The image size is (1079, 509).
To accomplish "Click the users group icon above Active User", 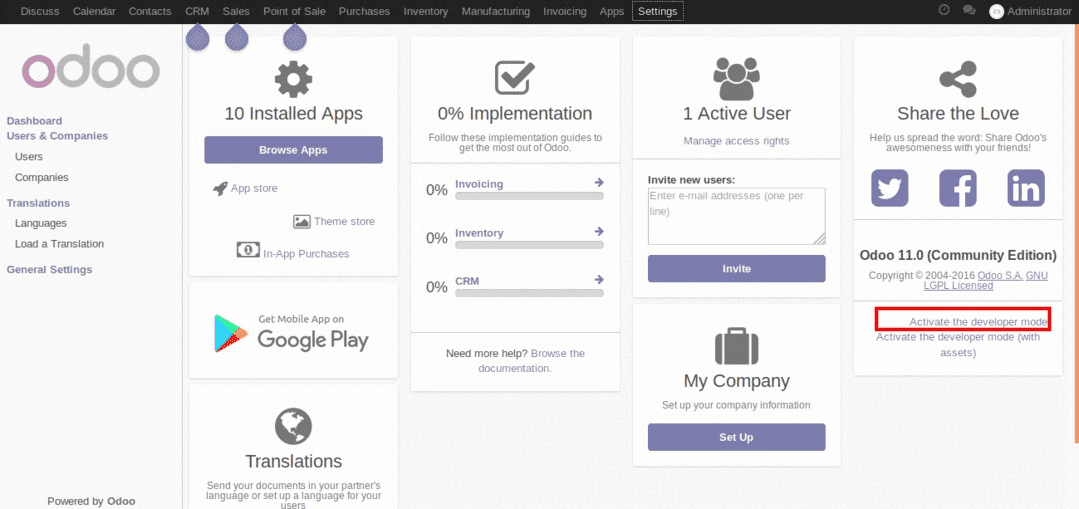I will pos(736,78).
